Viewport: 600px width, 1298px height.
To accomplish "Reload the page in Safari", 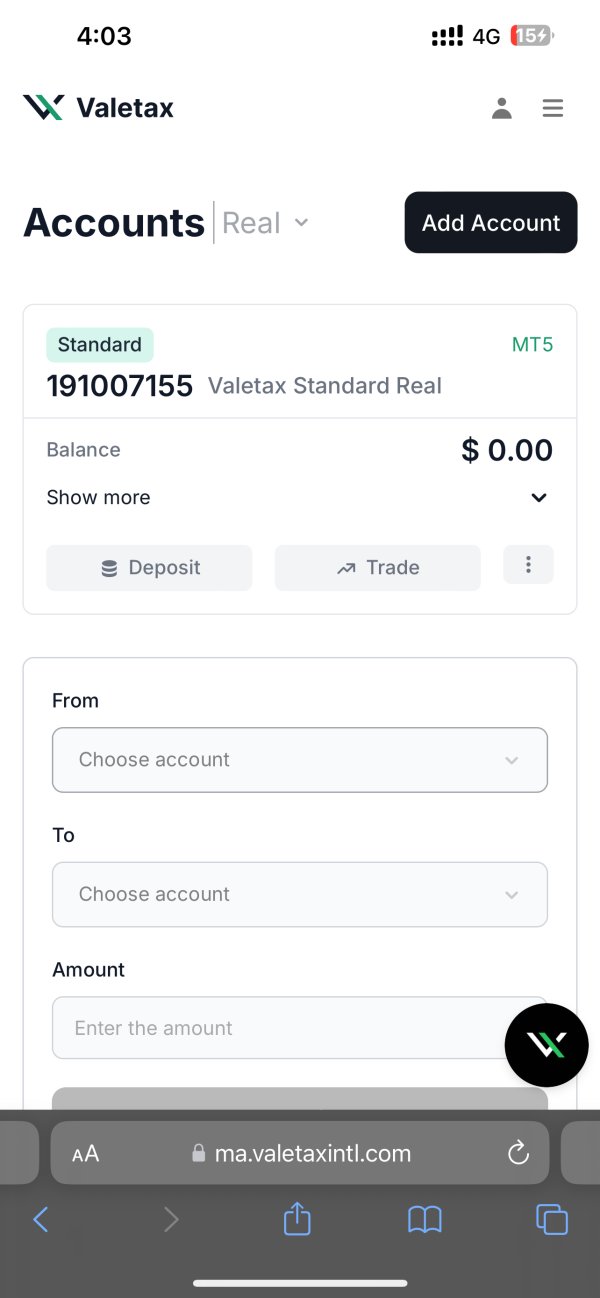I will tap(518, 1153).
